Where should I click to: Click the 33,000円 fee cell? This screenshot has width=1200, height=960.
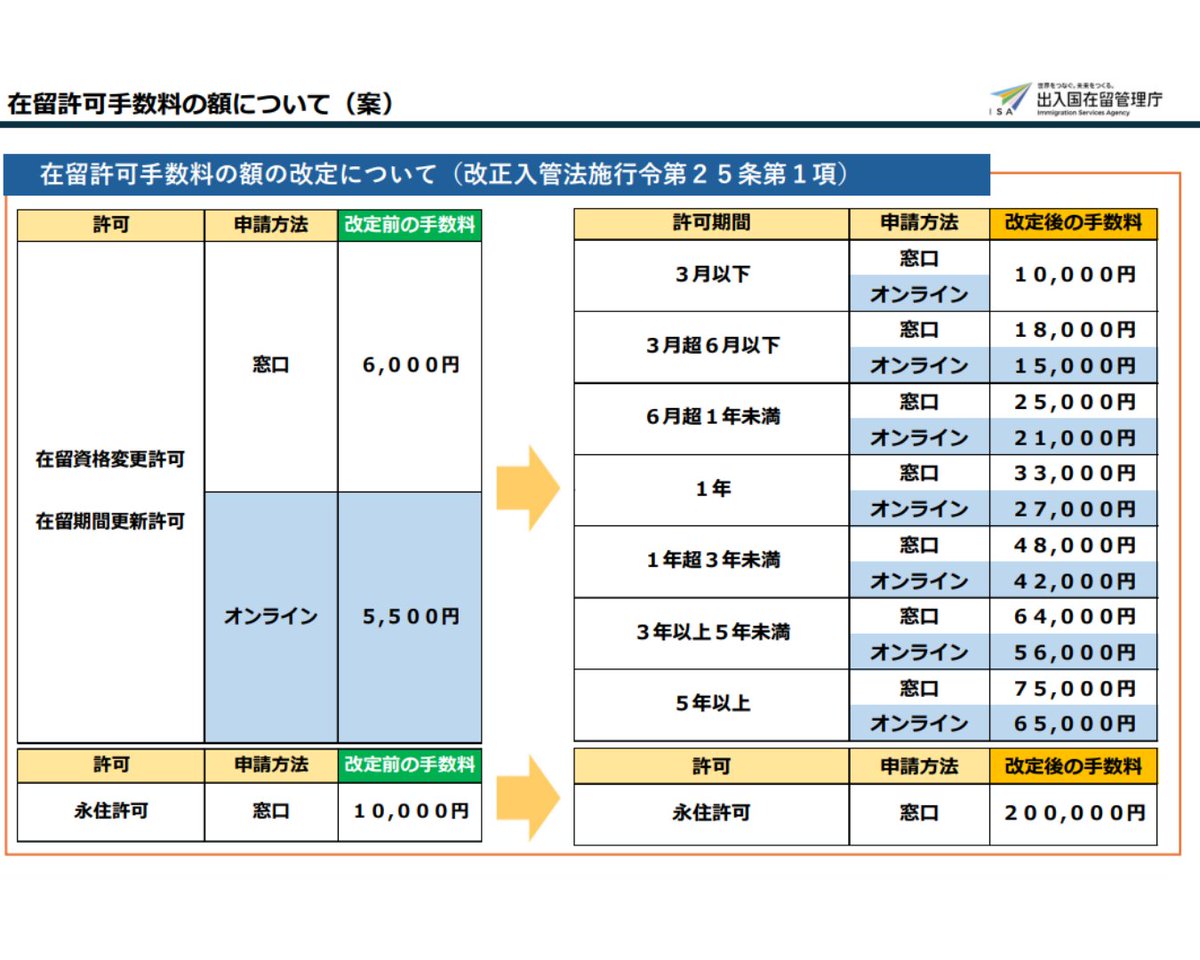click(1074, 473)
